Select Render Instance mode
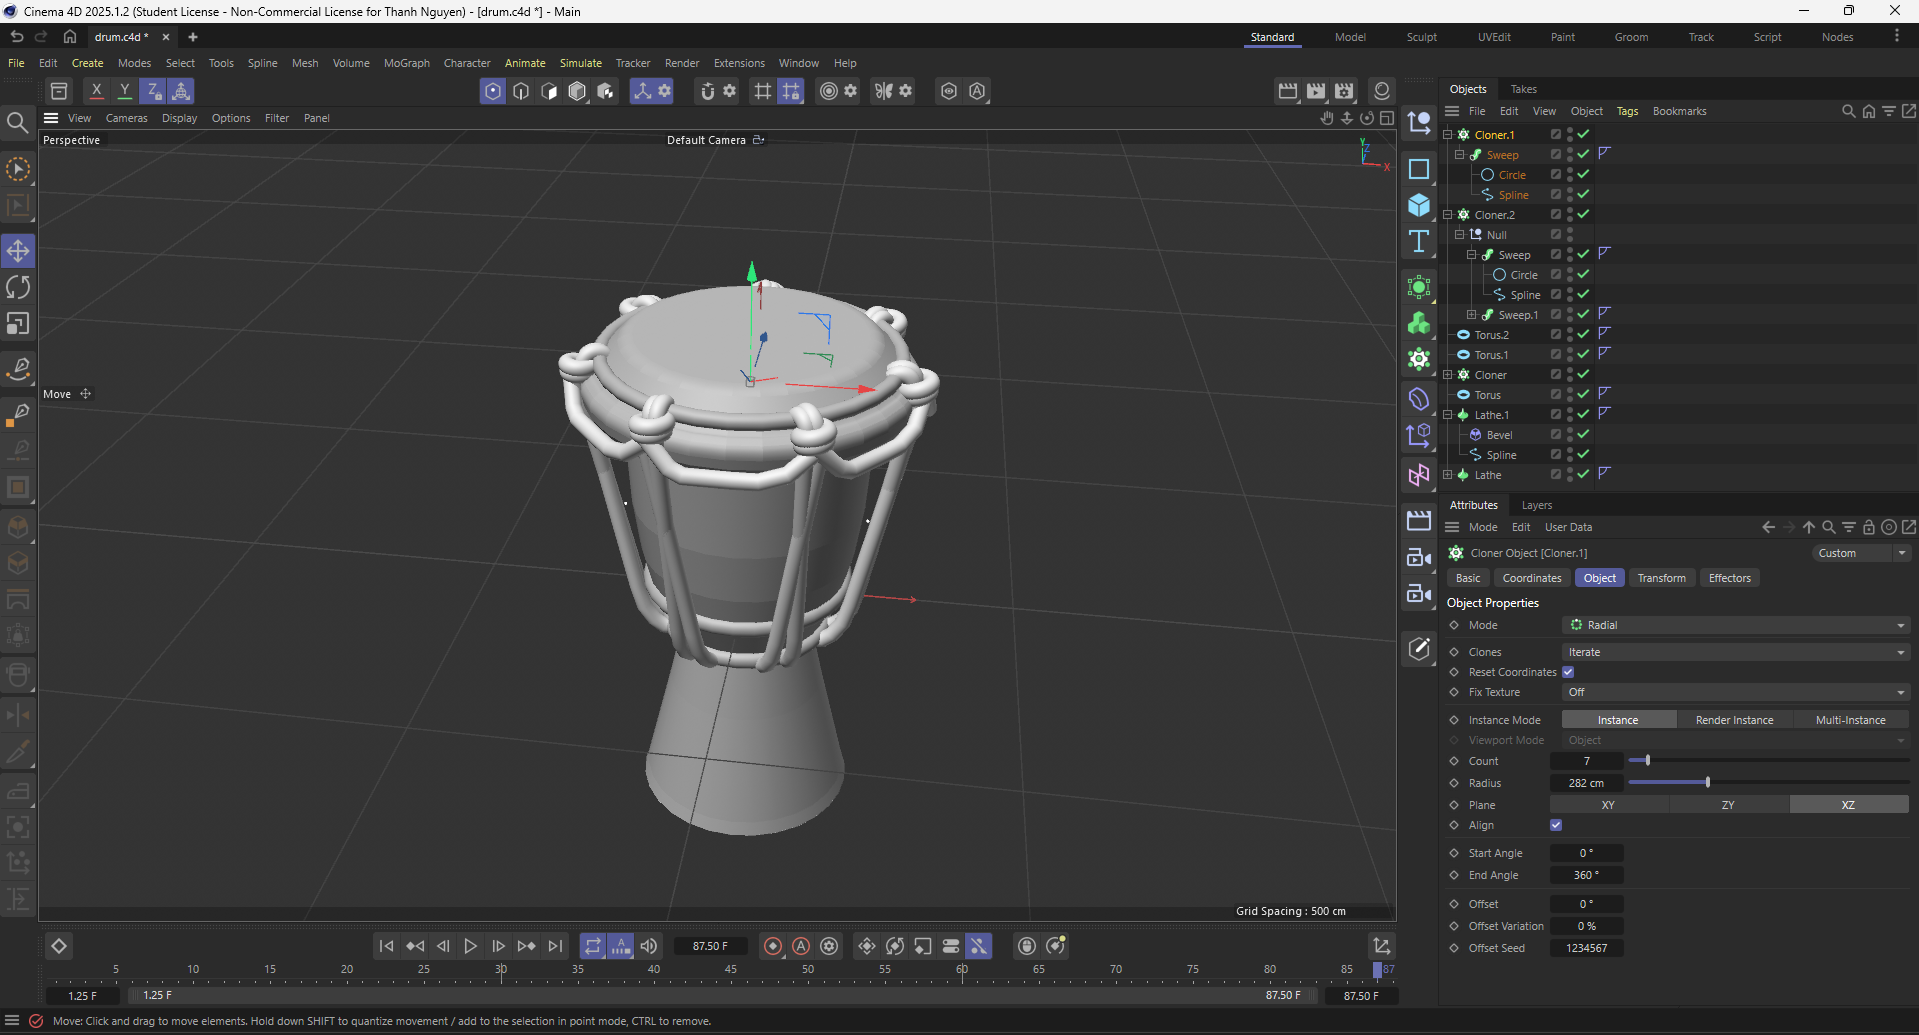 tap(1734, 720)
